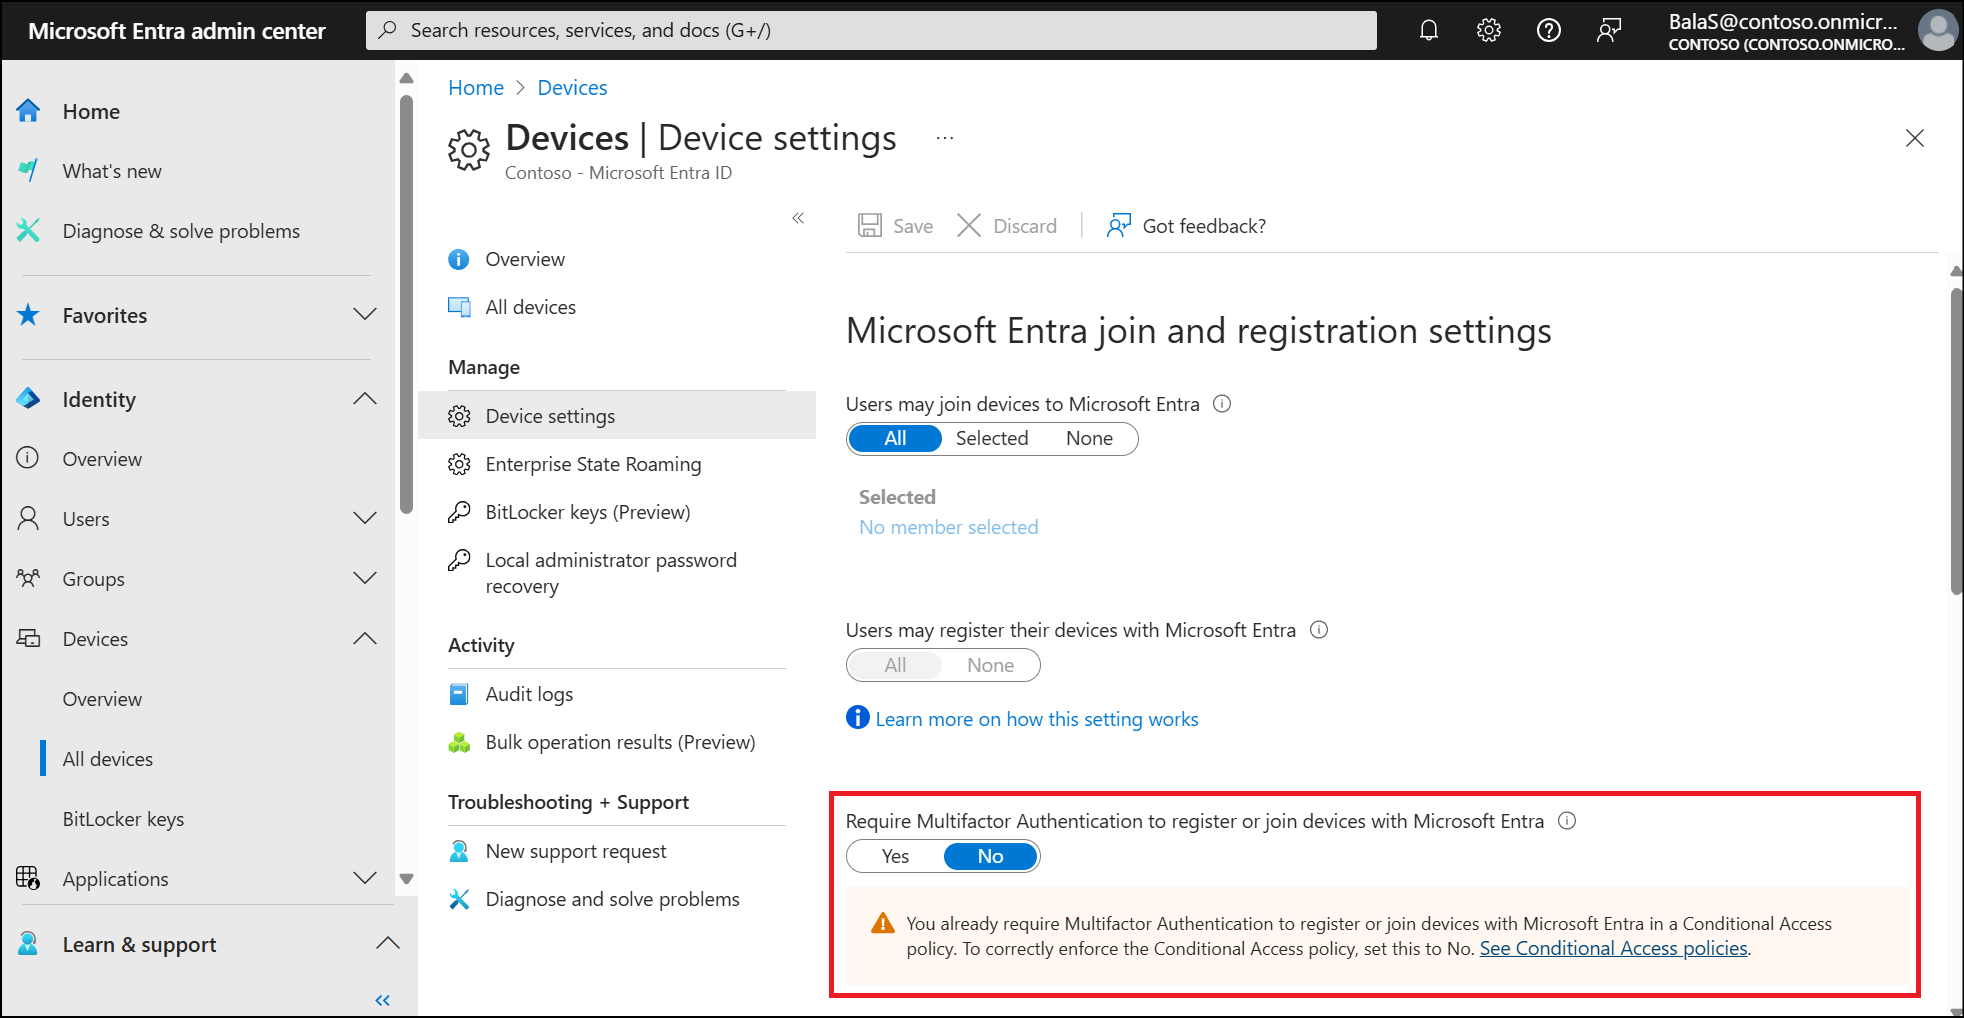The image size is (1964, 1018).
Task: Click the main content vertical scrollbar
Action: click(x=1956, y=440)
